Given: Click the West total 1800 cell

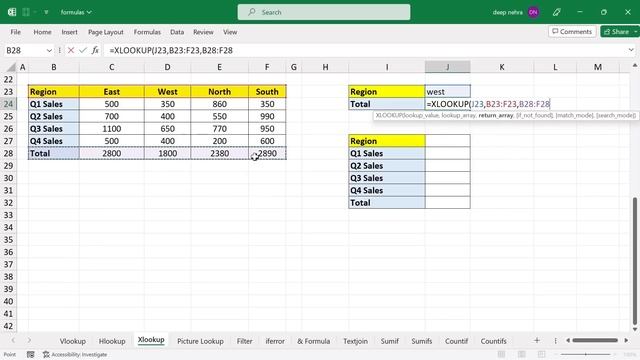Looking at the screenshot, I should pyautogui.click(x=167, y=153).
